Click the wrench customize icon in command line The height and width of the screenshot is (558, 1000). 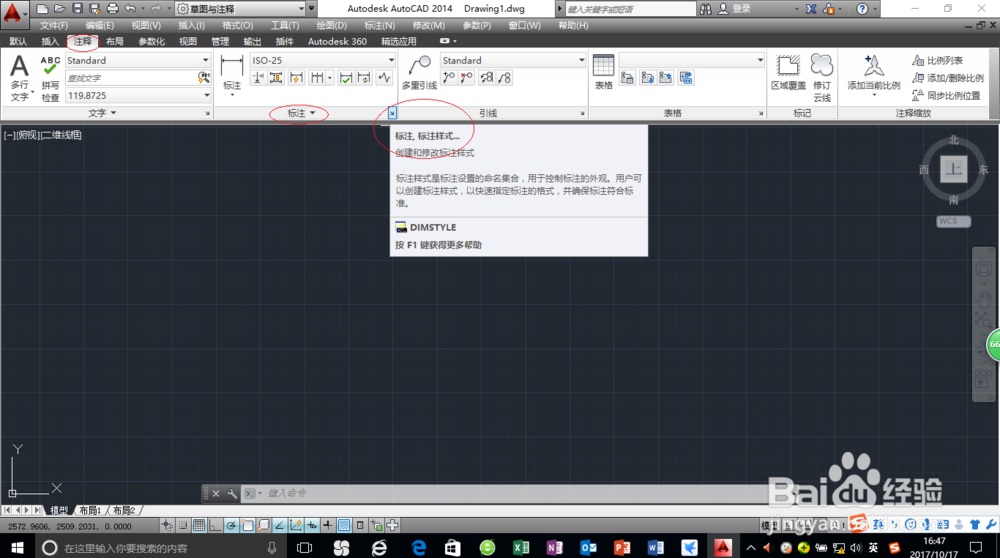(232, 493)
